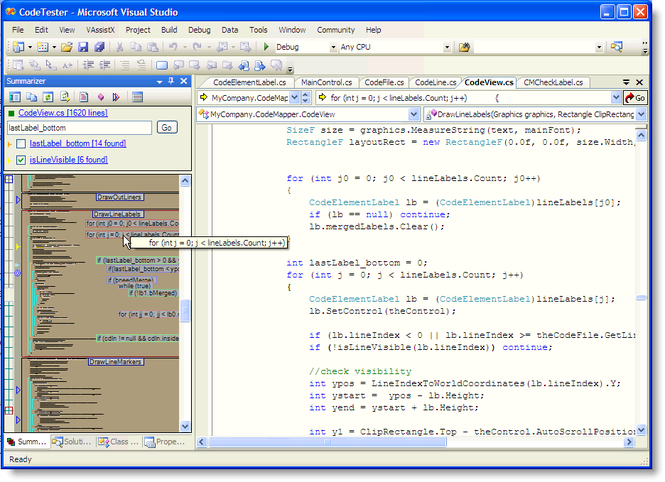
Task: Click the Open File folder icon
Action: pyautogui.click(x=66, y=47)
